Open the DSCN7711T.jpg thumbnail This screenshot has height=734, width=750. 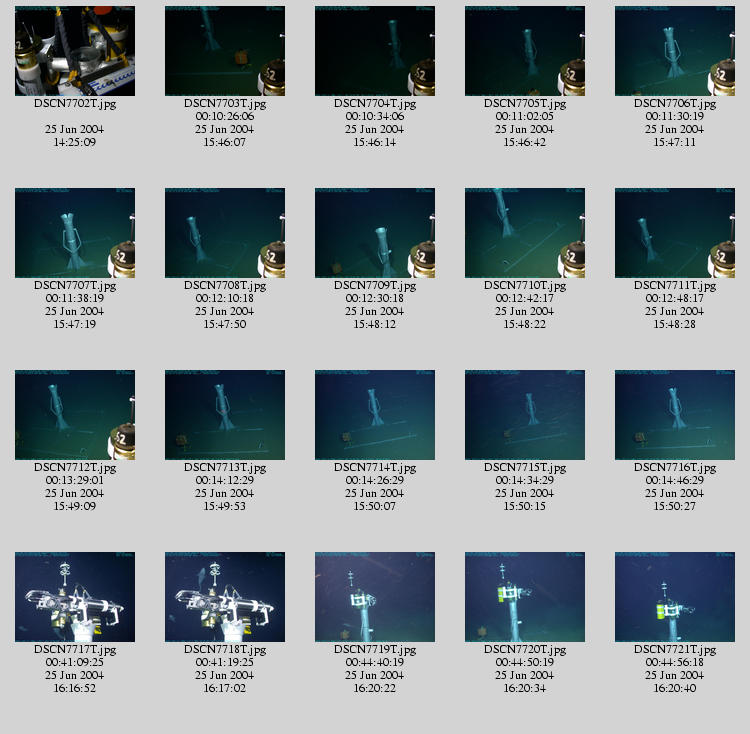[x=675, y=233]
